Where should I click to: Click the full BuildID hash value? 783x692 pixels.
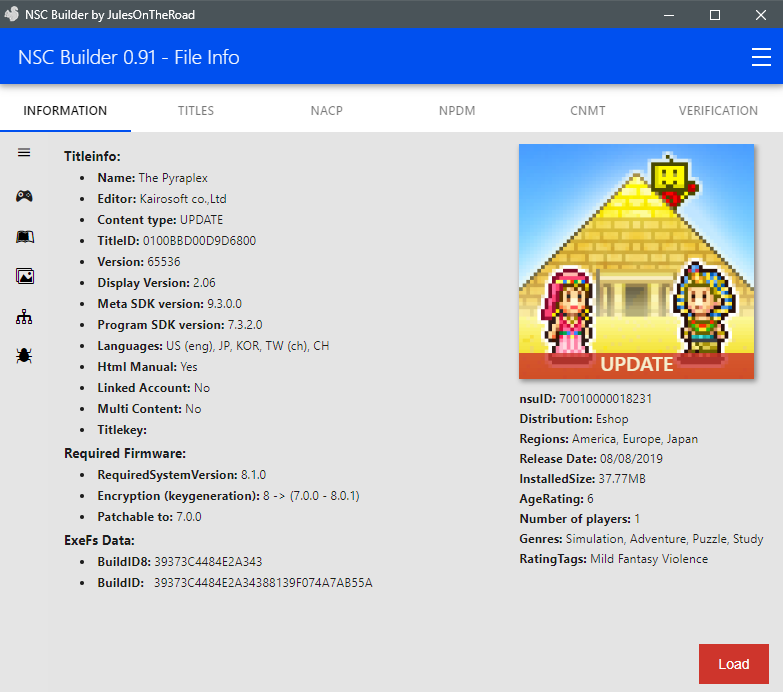[263, 582]
